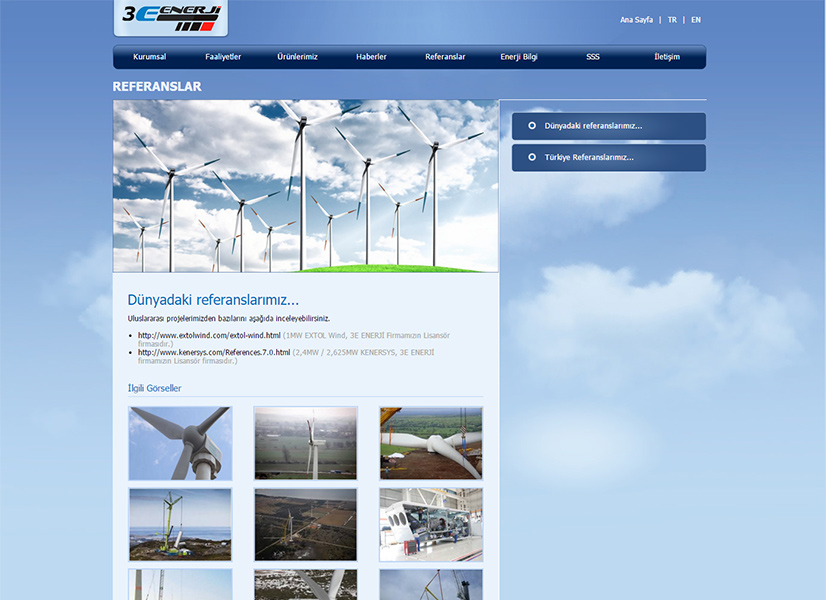Go to Ürünlerimiz in navigation bar
Viewport: 826px width, 600px height.
(297, 57)
